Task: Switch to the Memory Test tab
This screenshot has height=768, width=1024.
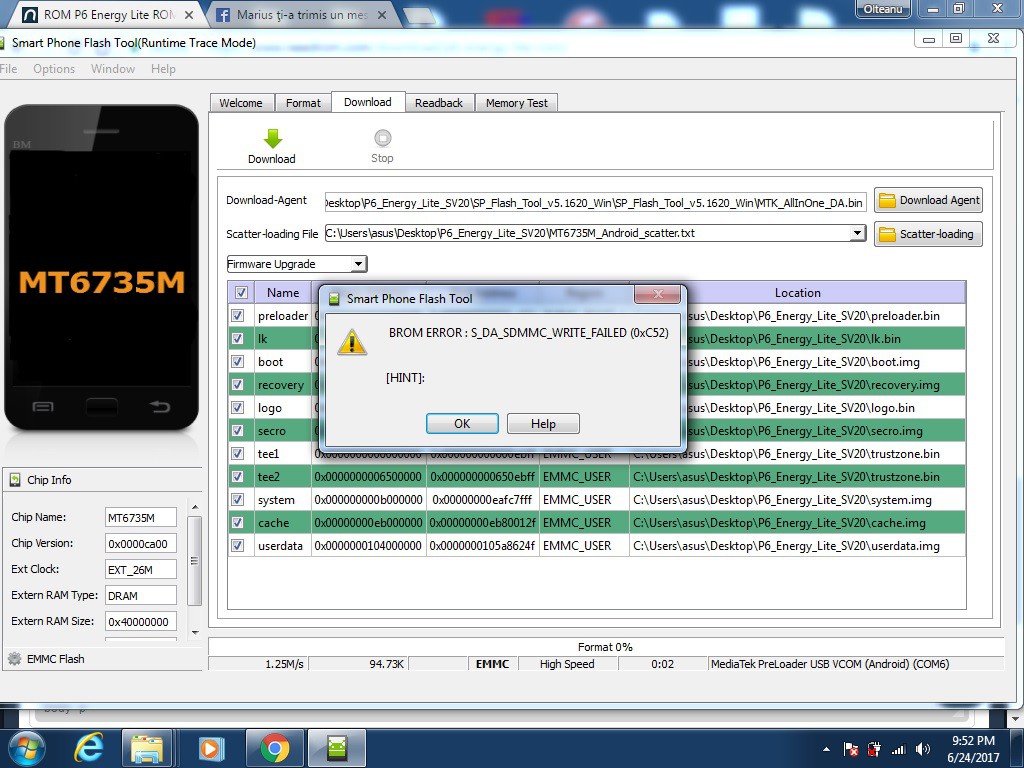Action: point(516,103)
